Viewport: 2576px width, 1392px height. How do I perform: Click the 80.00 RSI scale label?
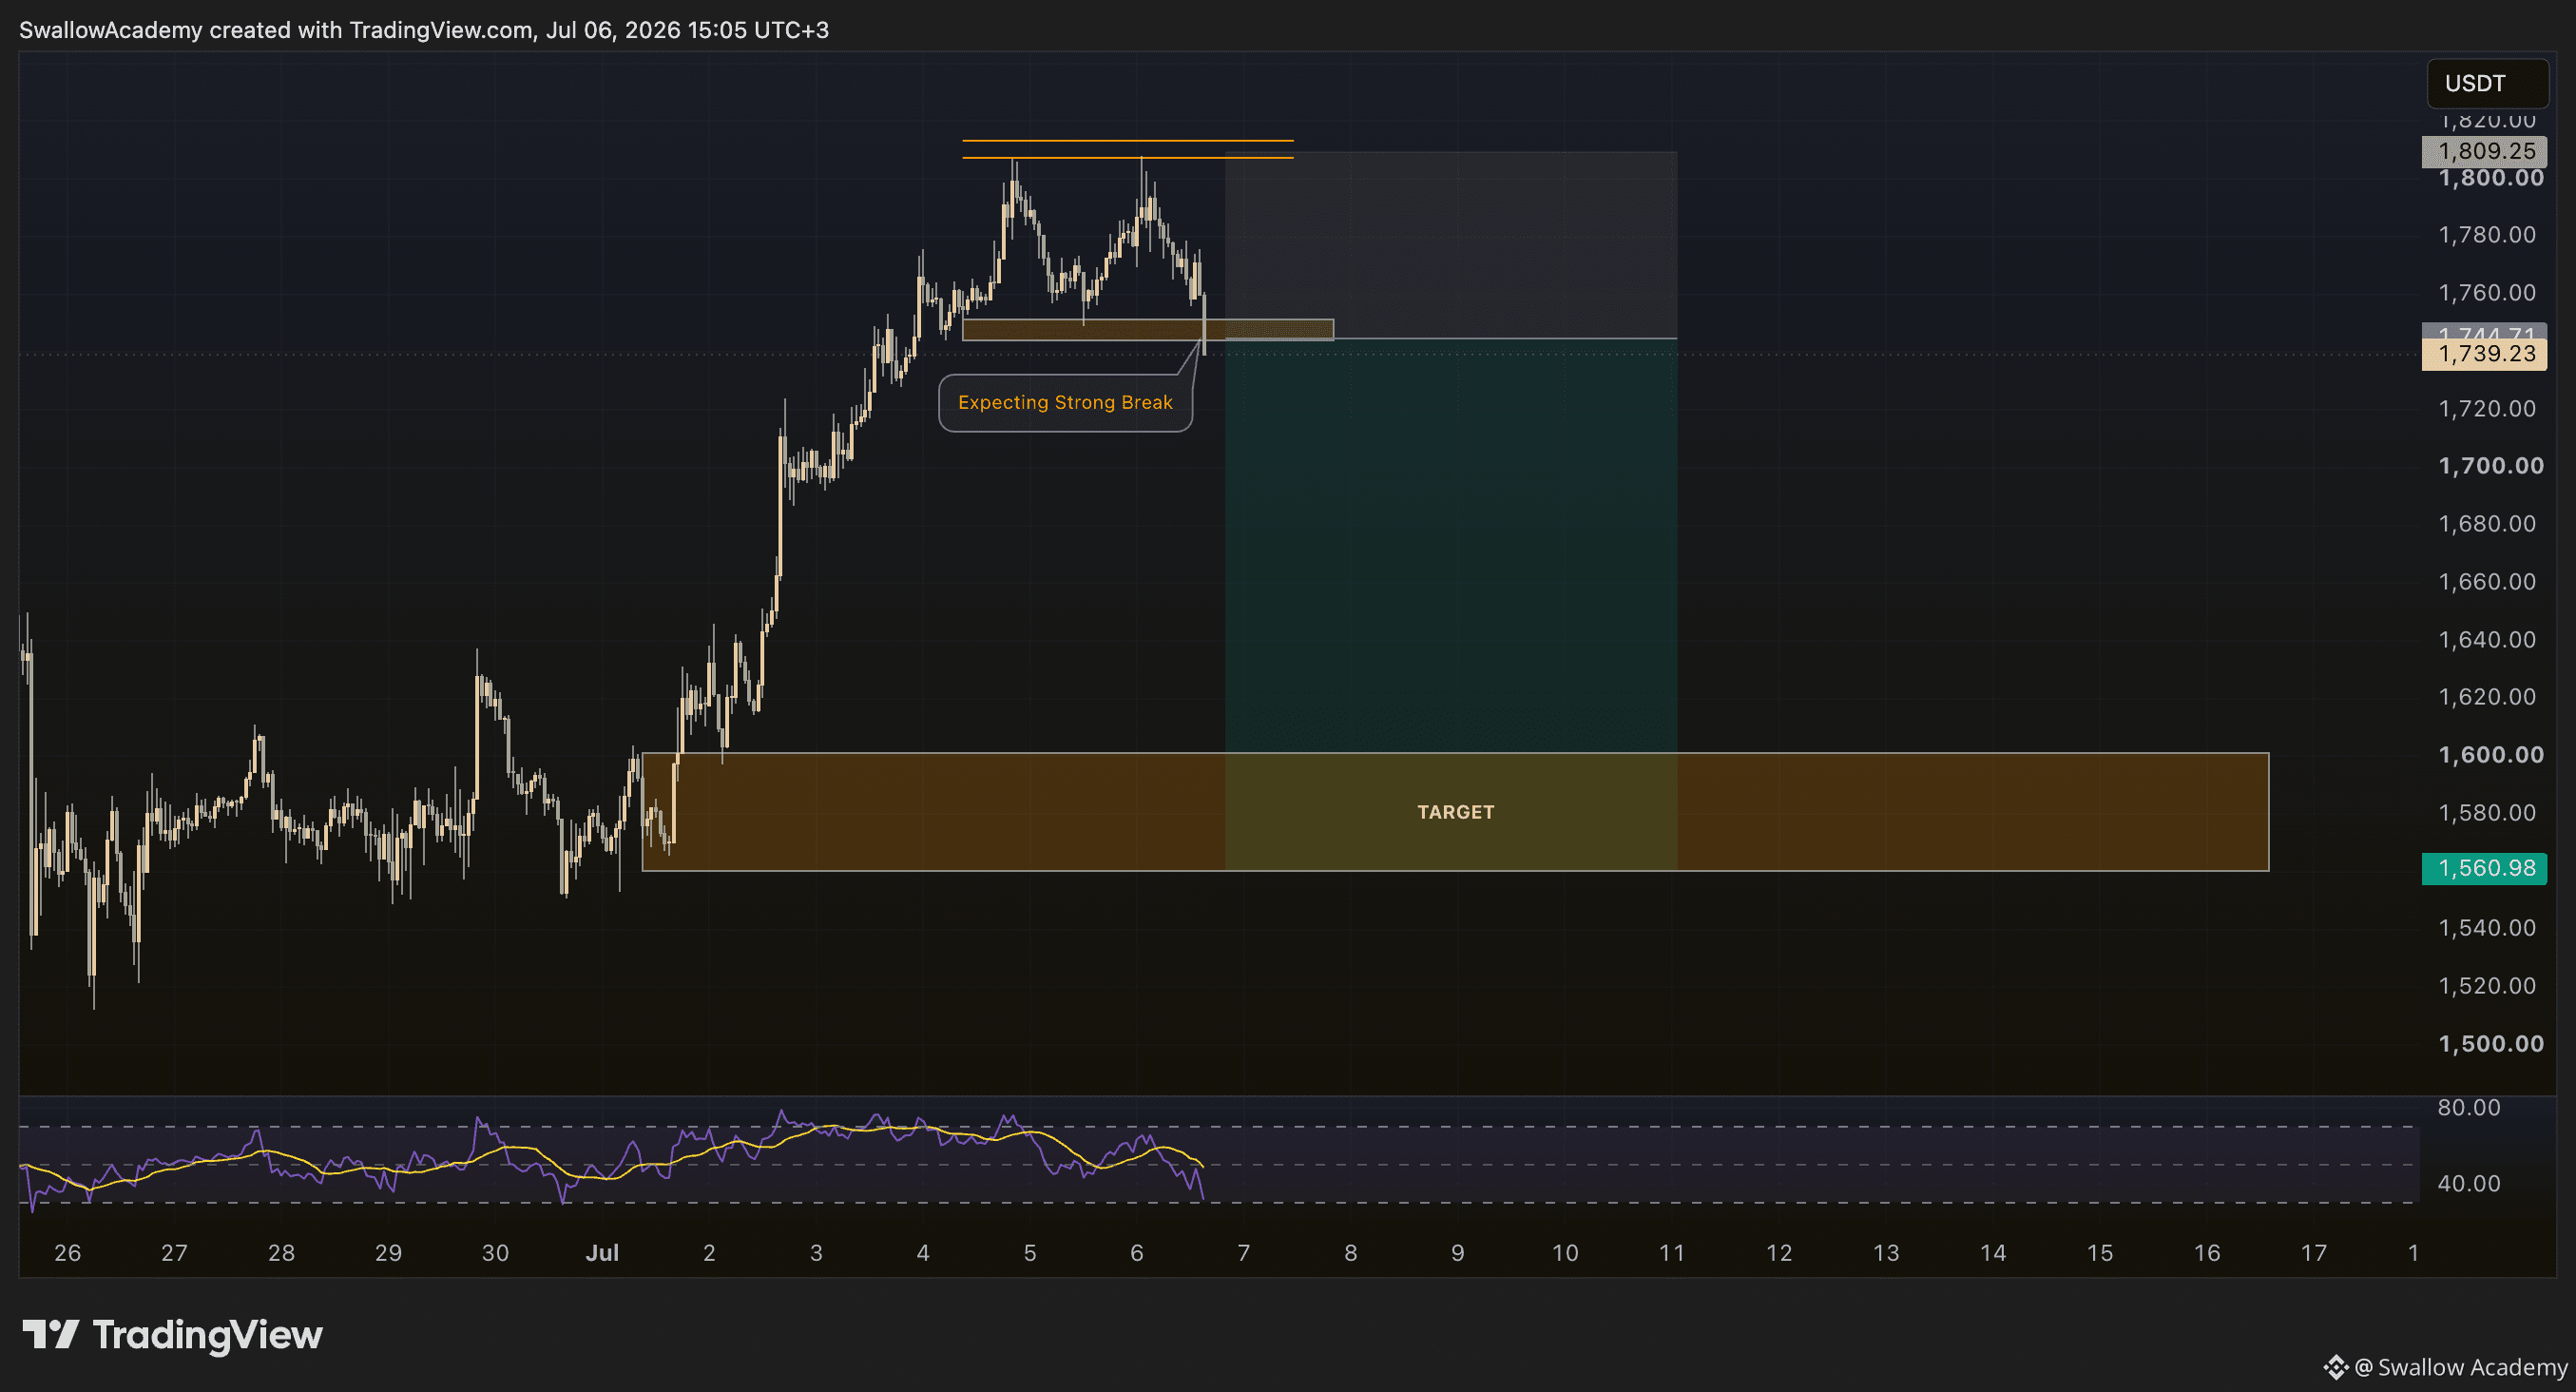click(x=2468, y=1108)
